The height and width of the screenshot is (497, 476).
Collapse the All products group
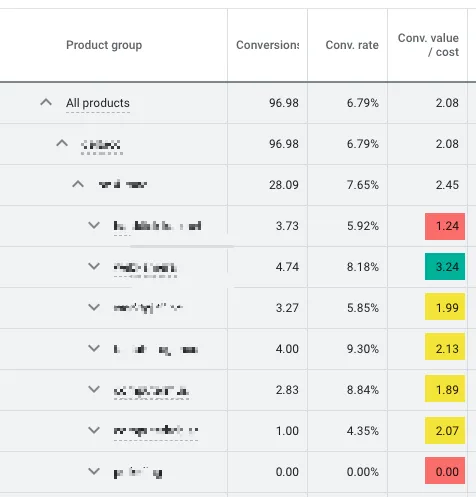[46, 102]
